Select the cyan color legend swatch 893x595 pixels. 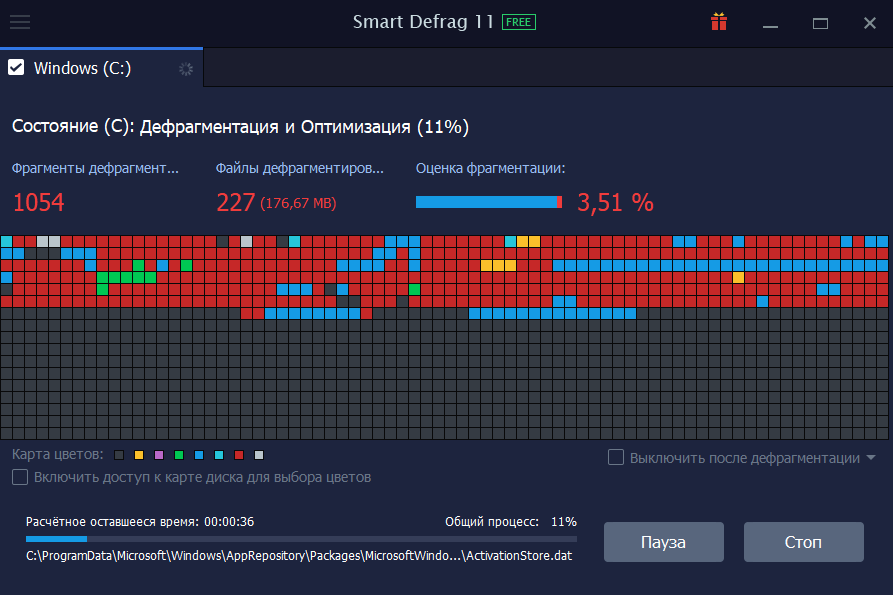[219, 455]
